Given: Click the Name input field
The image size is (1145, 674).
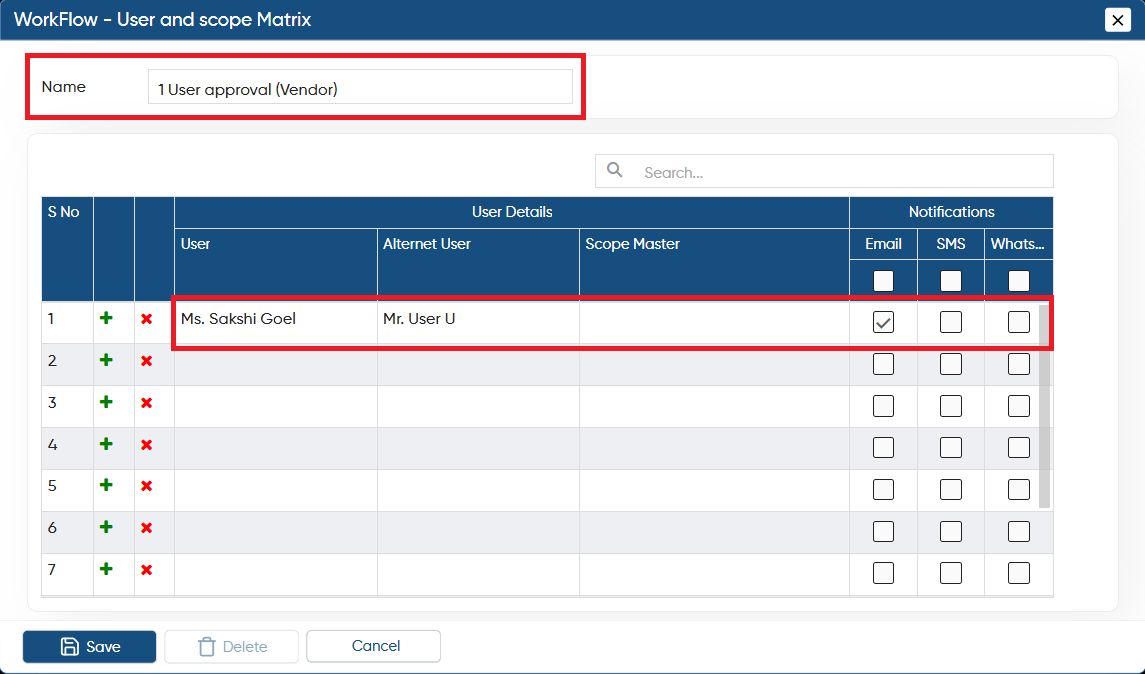Looking at the screenshot, I should pyautogui.click(x=360, y=87).
